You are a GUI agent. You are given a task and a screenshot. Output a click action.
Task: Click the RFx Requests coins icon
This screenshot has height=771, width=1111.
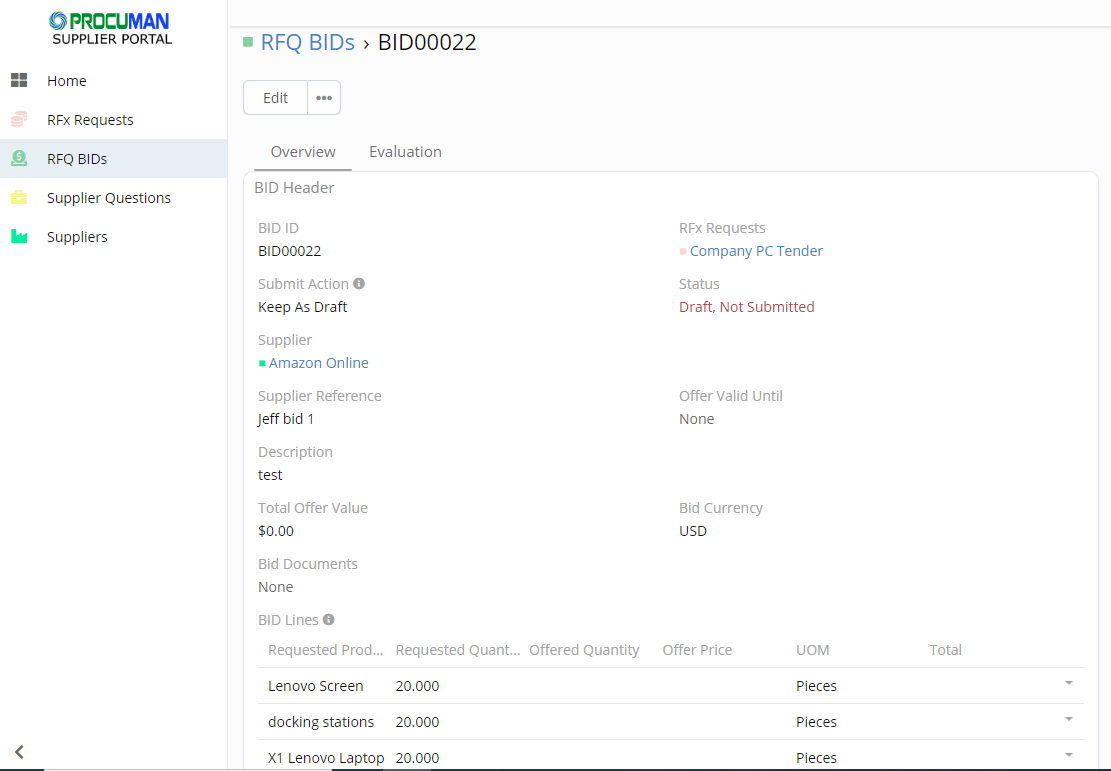[x=19, y=119]
